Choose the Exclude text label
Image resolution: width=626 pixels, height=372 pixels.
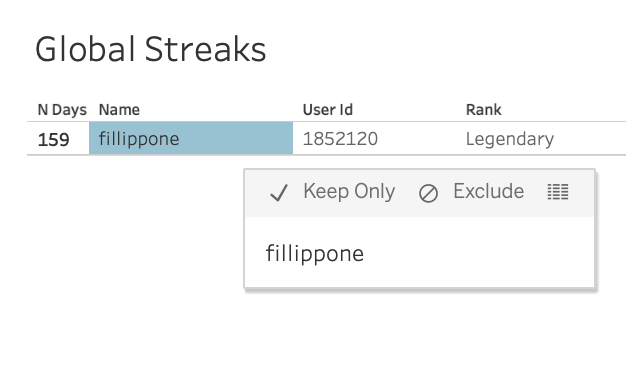(488, 191)
